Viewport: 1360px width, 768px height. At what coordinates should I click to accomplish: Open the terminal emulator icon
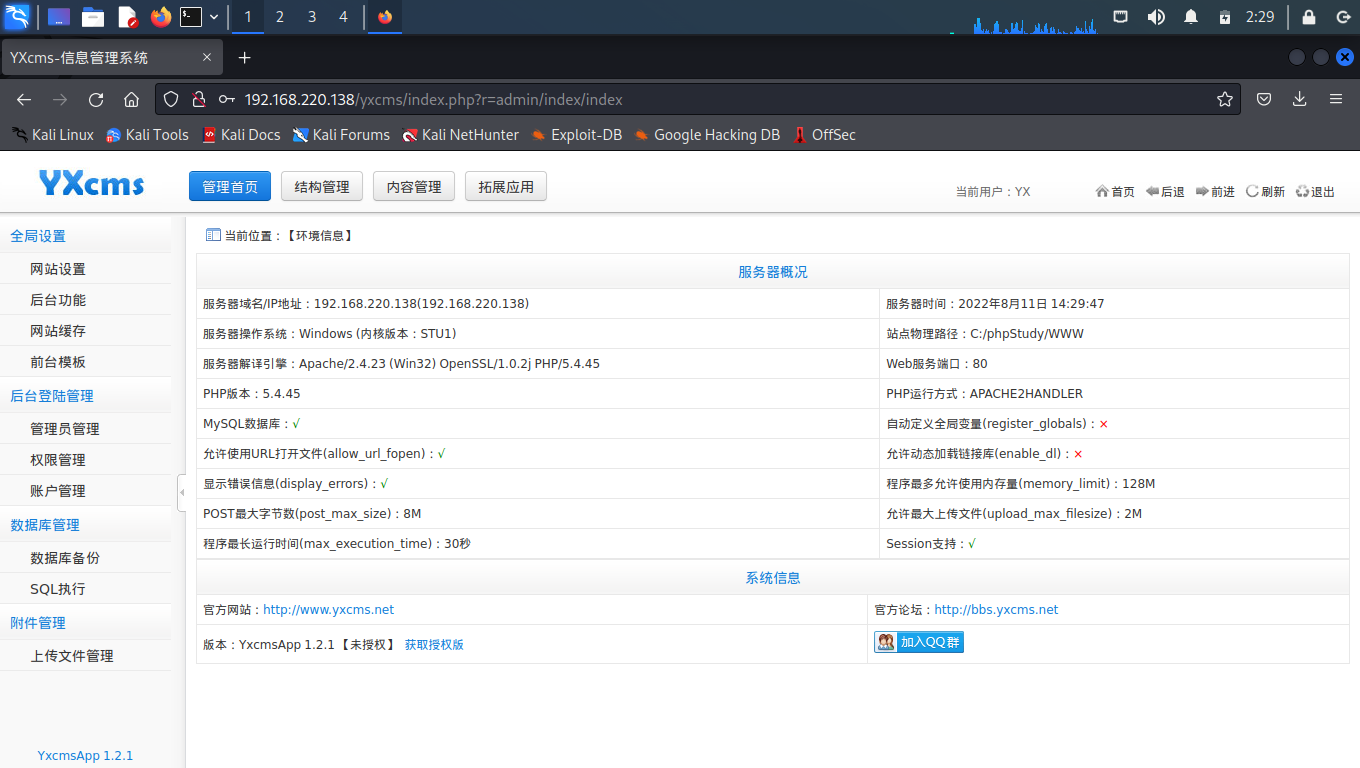pyautogui.click(x=191, y=17)
